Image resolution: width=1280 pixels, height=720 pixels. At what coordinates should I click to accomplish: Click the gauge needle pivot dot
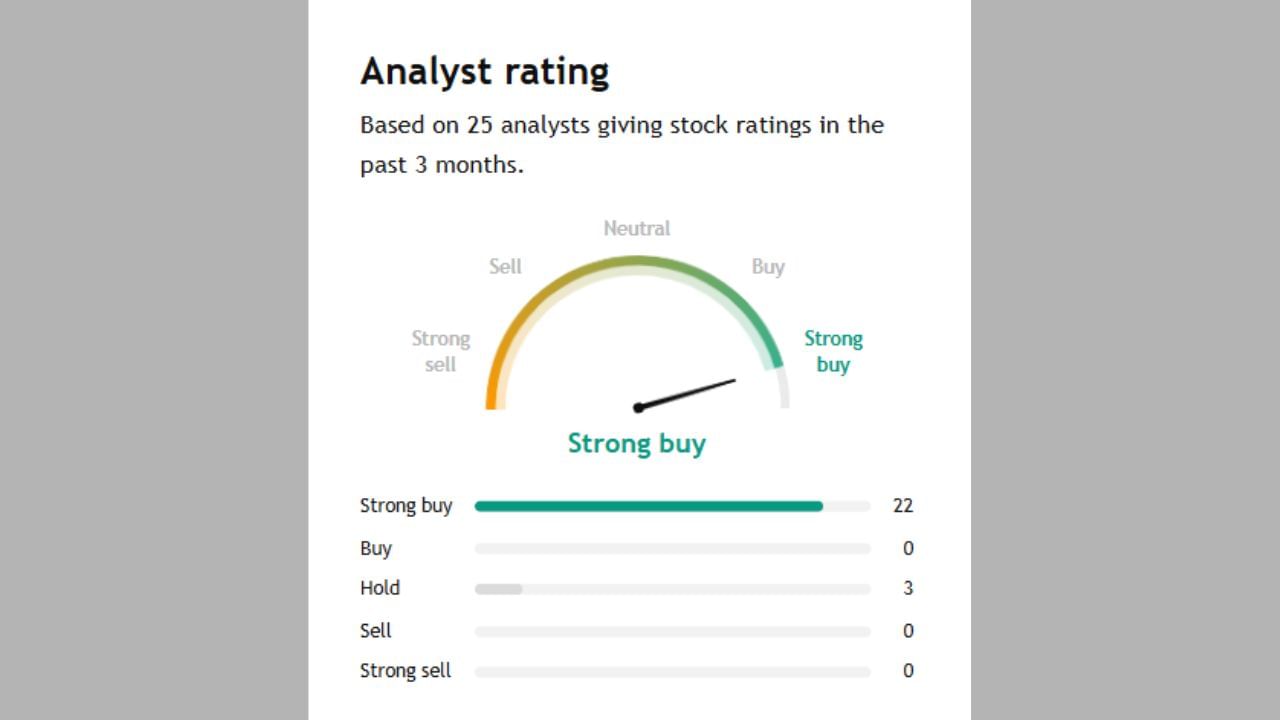tap(638, 408)
